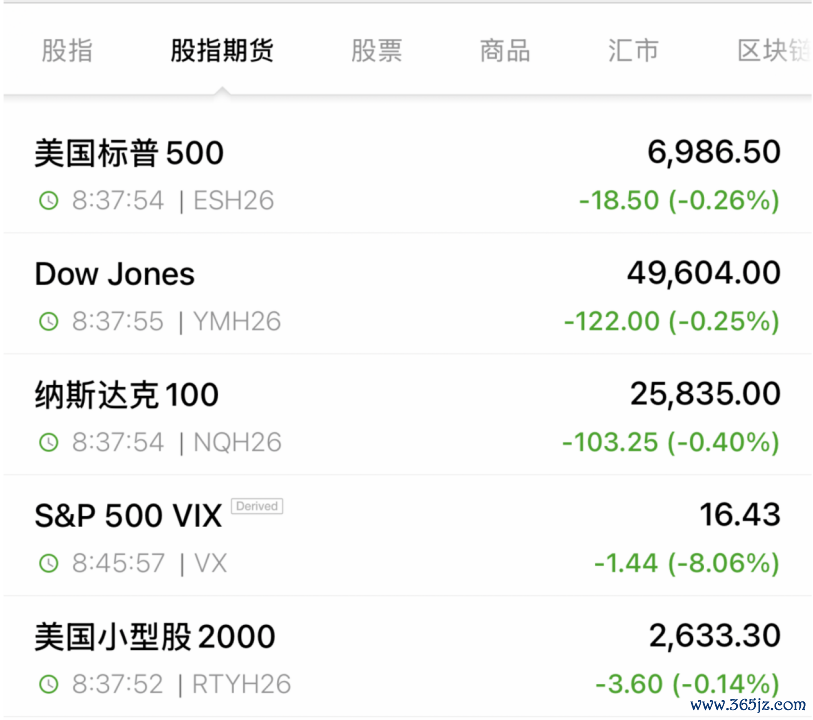
Task: Switch to the 股指 tab
Action: pyautogui.click(x=67, y=51)
